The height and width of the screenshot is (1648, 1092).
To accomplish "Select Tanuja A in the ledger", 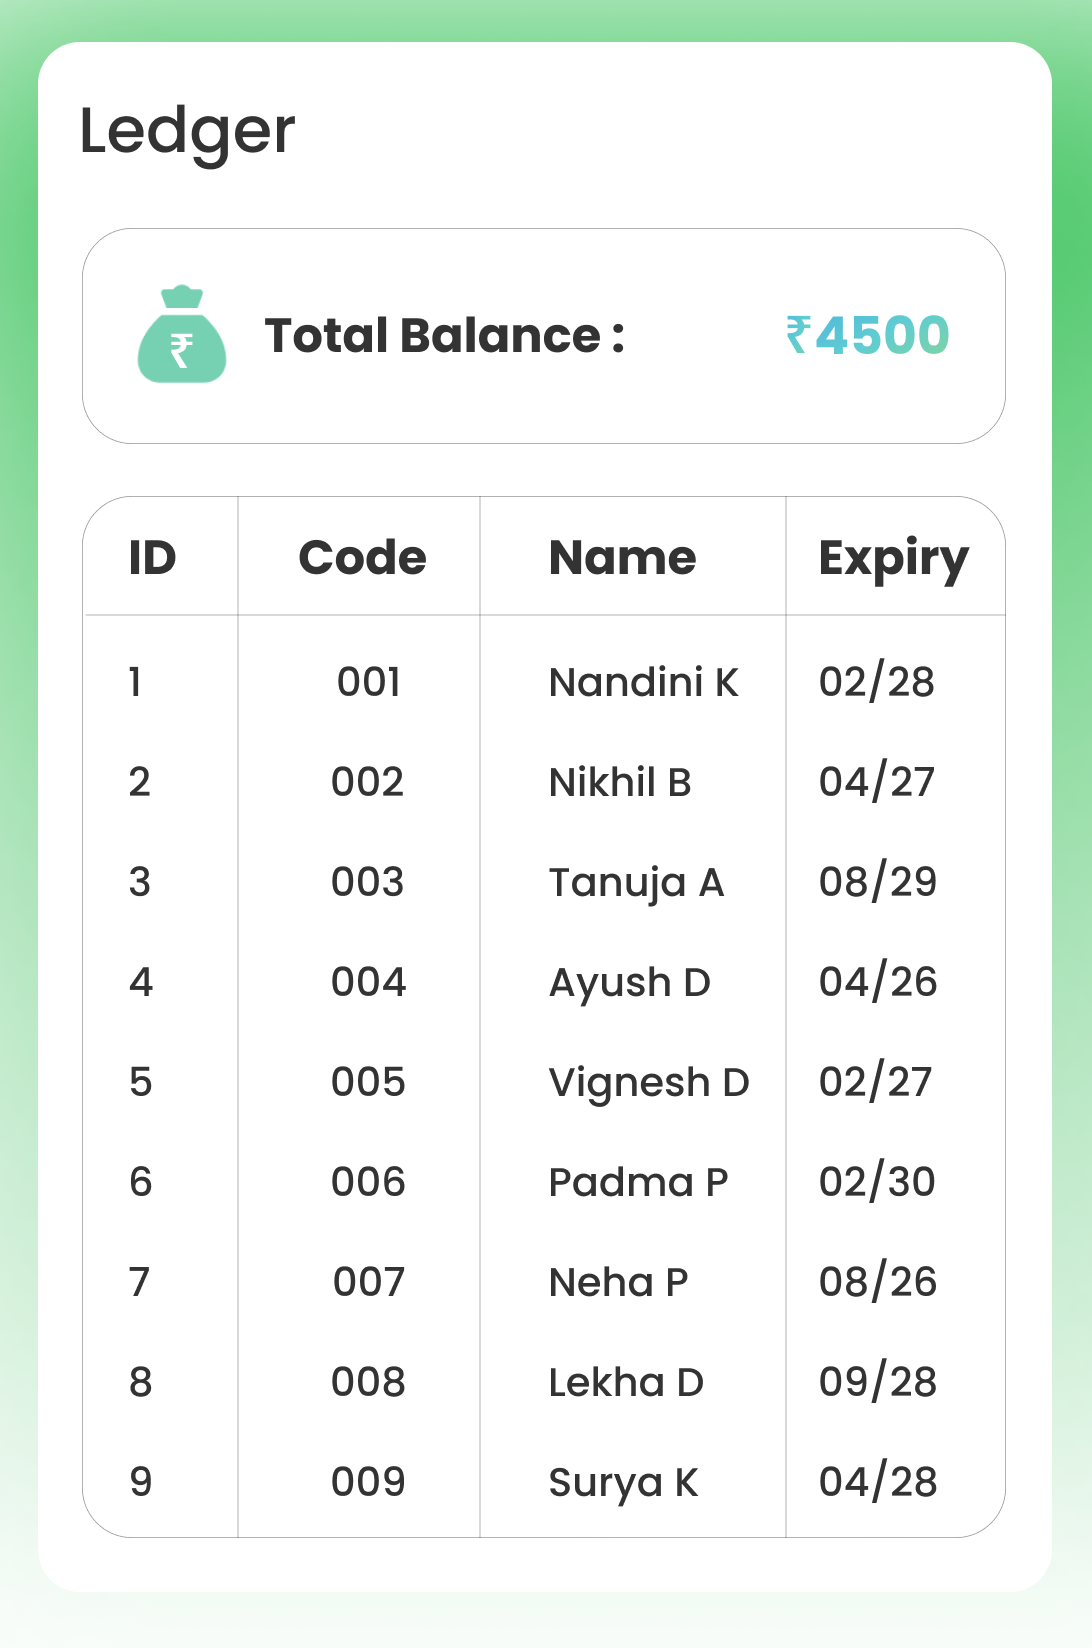I will 636,883.
